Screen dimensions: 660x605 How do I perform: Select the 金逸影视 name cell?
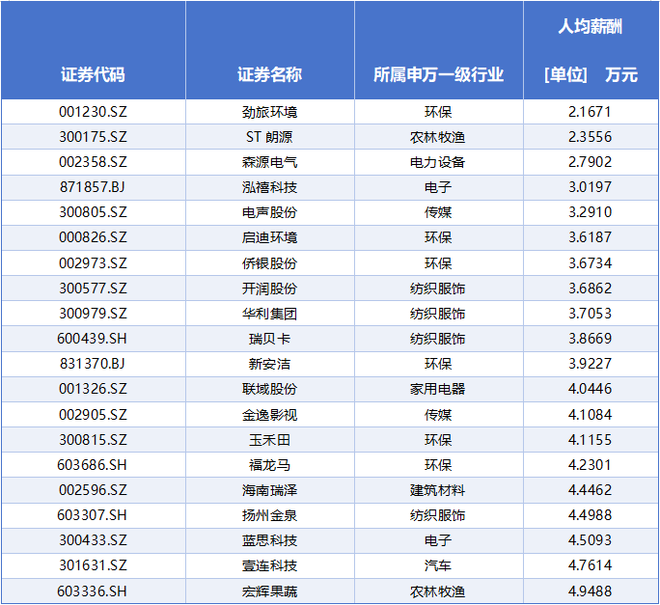point(269,414)
